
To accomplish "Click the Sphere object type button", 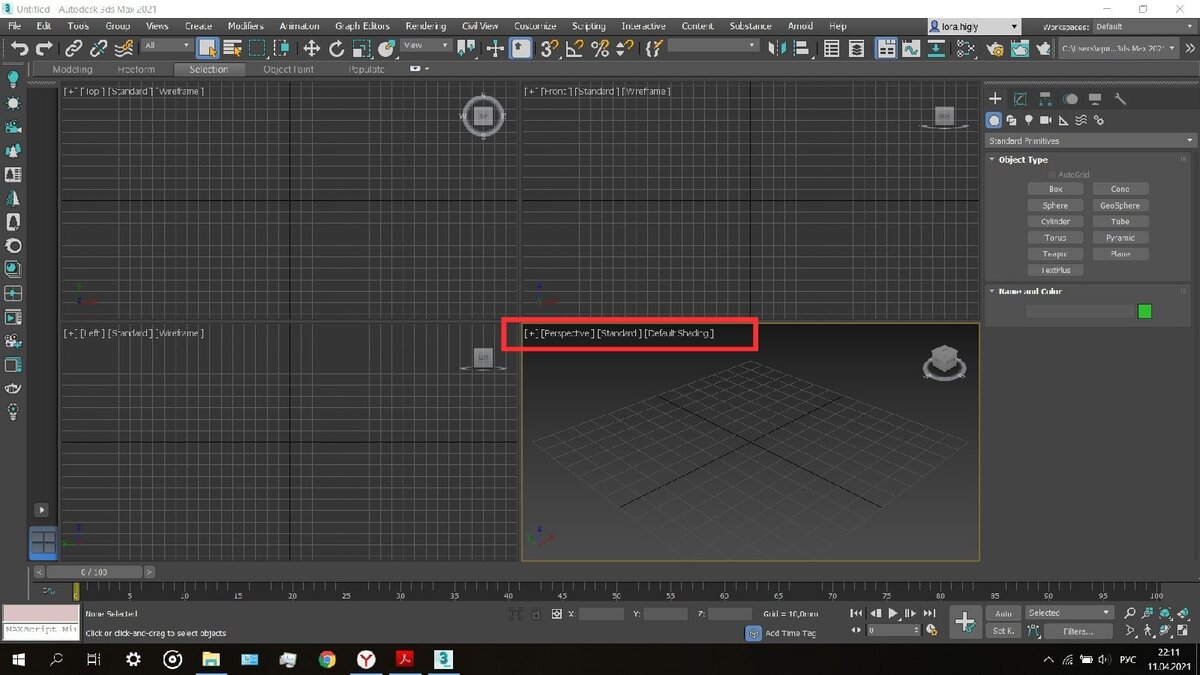I will pos(1055,205).
